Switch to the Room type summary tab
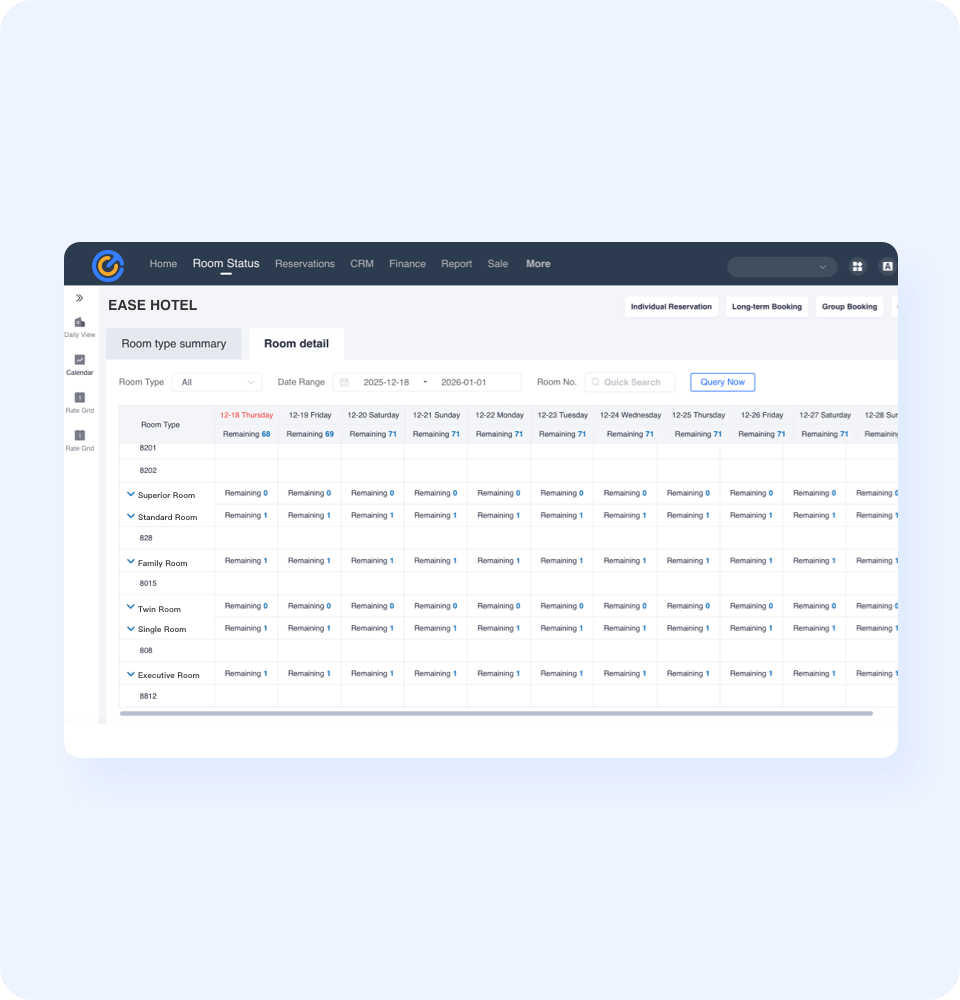960x1000 pixels. [x=173, y=343]
